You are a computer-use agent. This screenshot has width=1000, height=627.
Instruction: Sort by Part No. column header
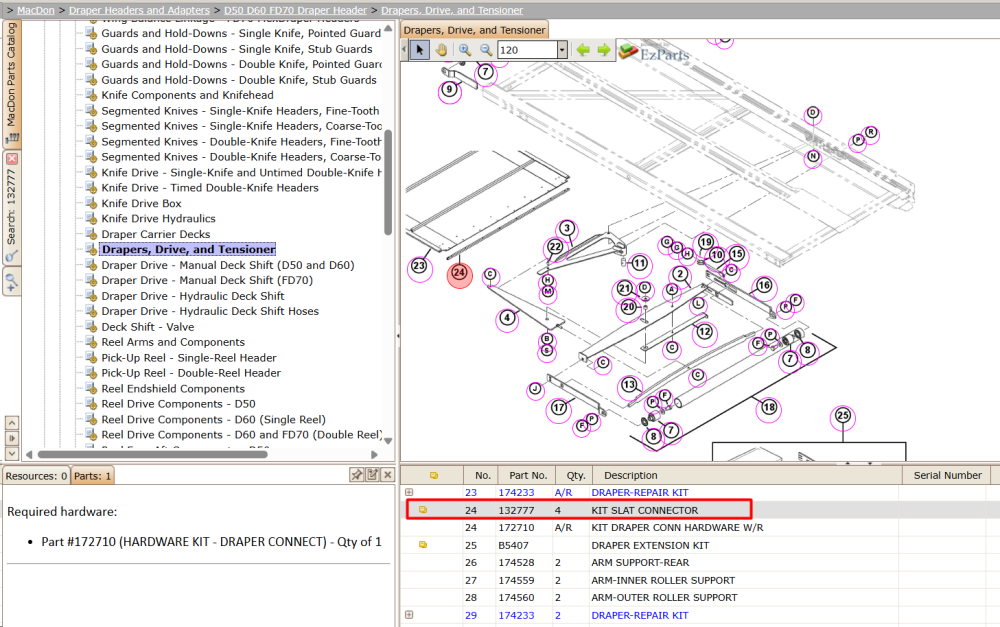[x=528, y=475]
